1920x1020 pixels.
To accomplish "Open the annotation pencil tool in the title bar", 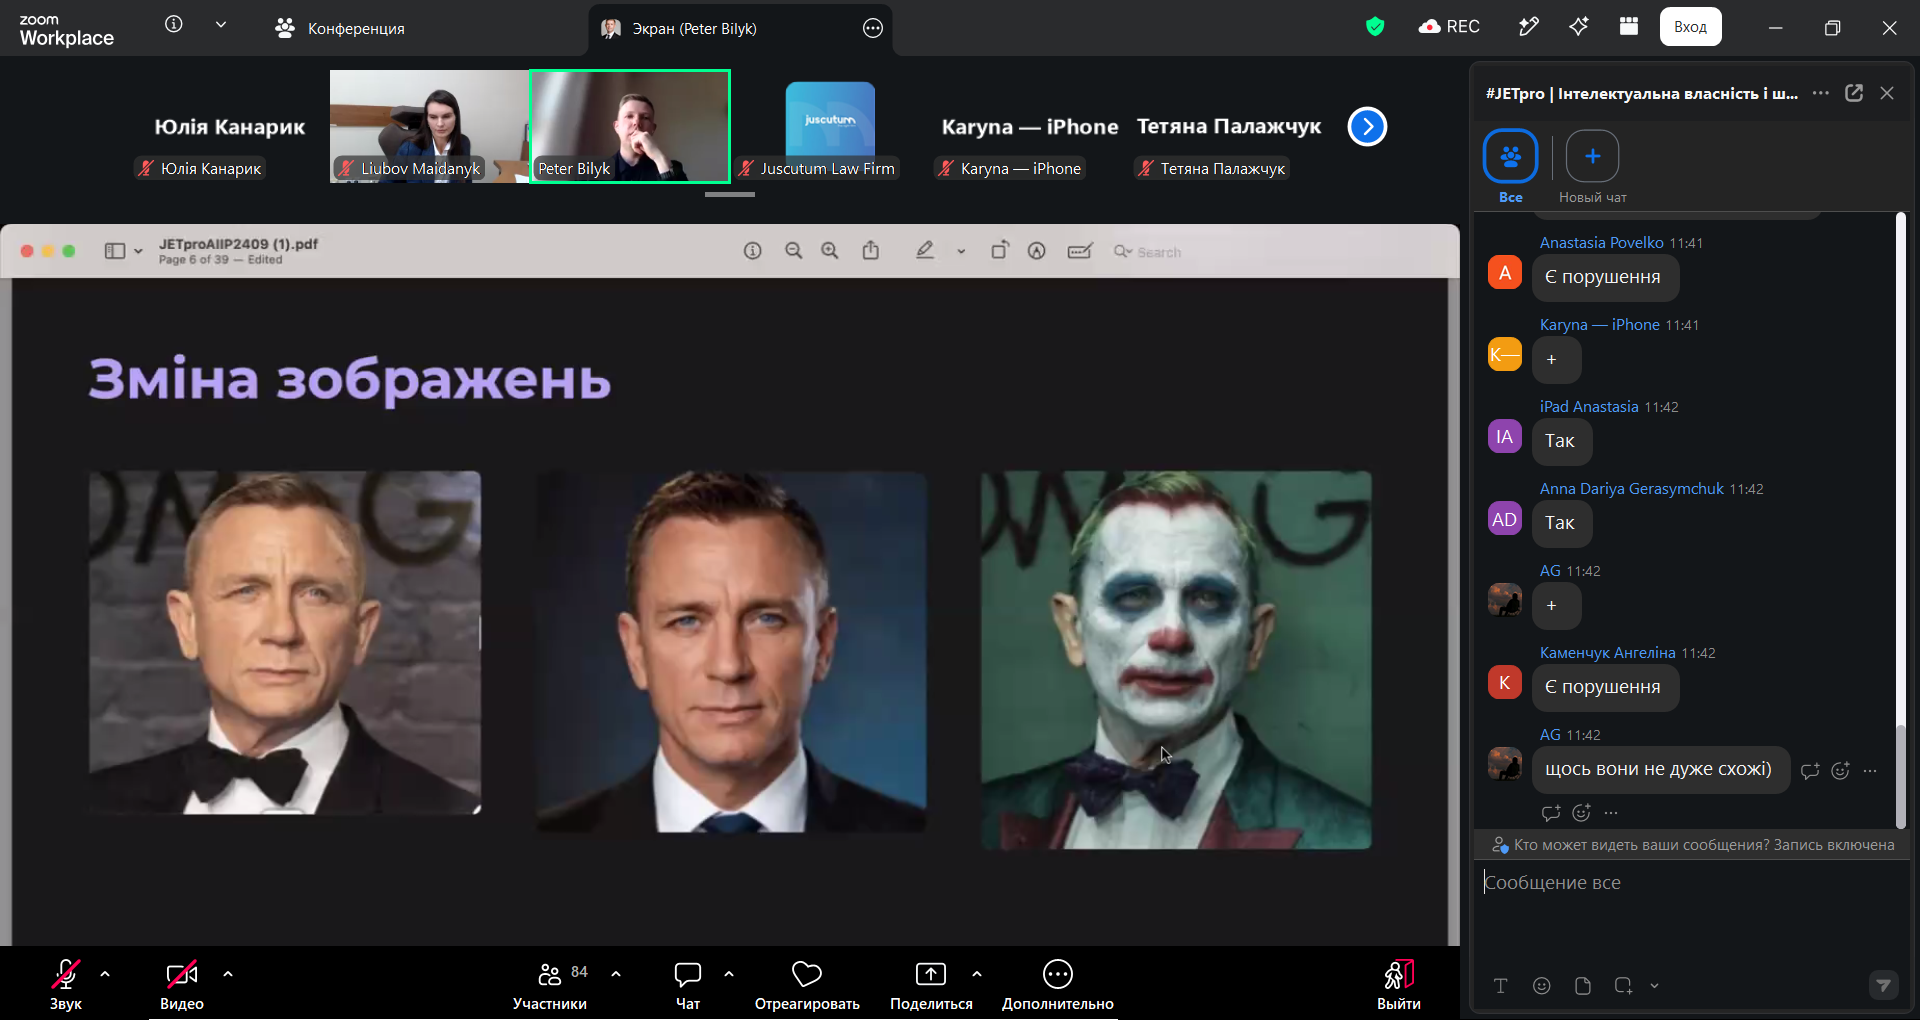I will pyautogui.click(x=1528, y=27).
